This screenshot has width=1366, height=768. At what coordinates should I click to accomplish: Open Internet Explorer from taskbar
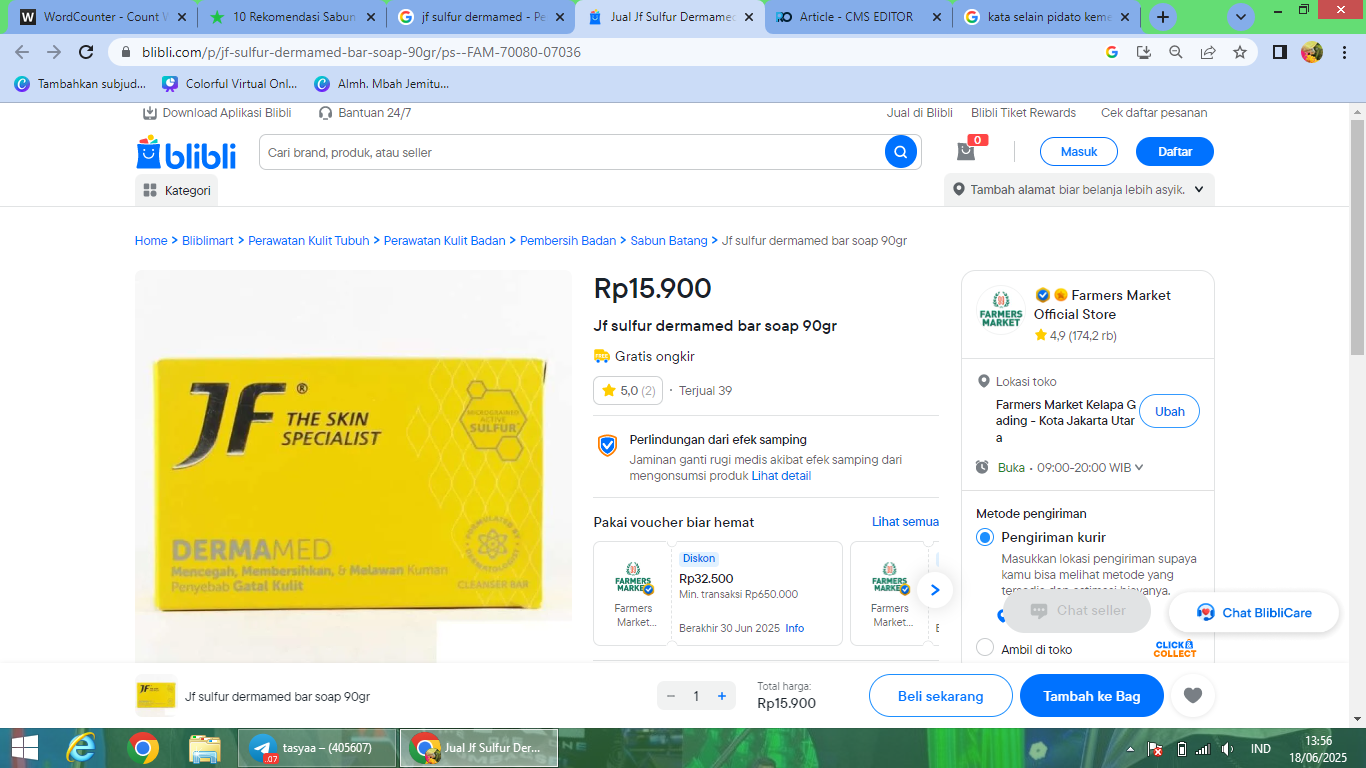82,748
